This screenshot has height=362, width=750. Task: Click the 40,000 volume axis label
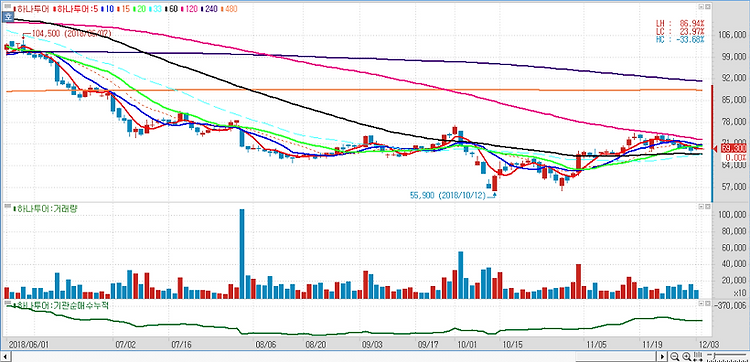coord(735,264)
